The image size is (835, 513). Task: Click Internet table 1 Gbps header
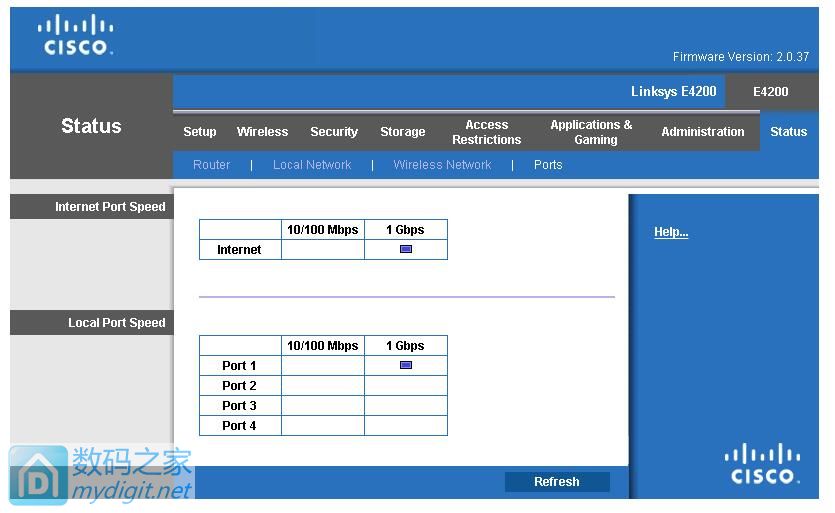406,230
